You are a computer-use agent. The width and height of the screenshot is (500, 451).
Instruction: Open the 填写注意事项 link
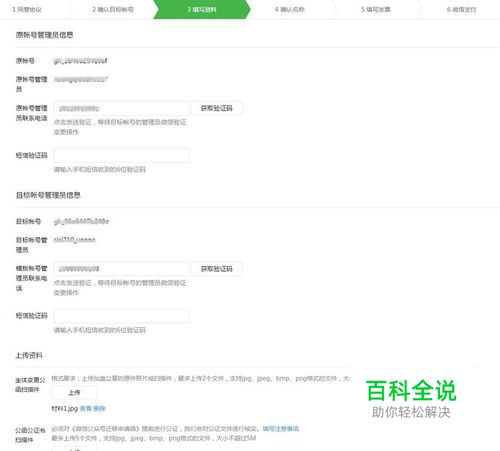coord(280,429)
